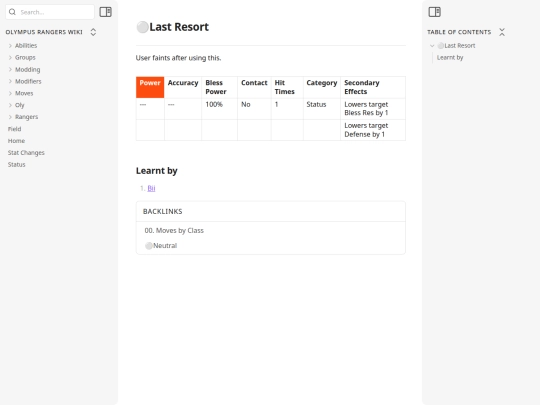Image resolution: width=540 pixels, height=405 pixels.
Task: Open the Stat Changes page
Action: (x=26, y=153)
